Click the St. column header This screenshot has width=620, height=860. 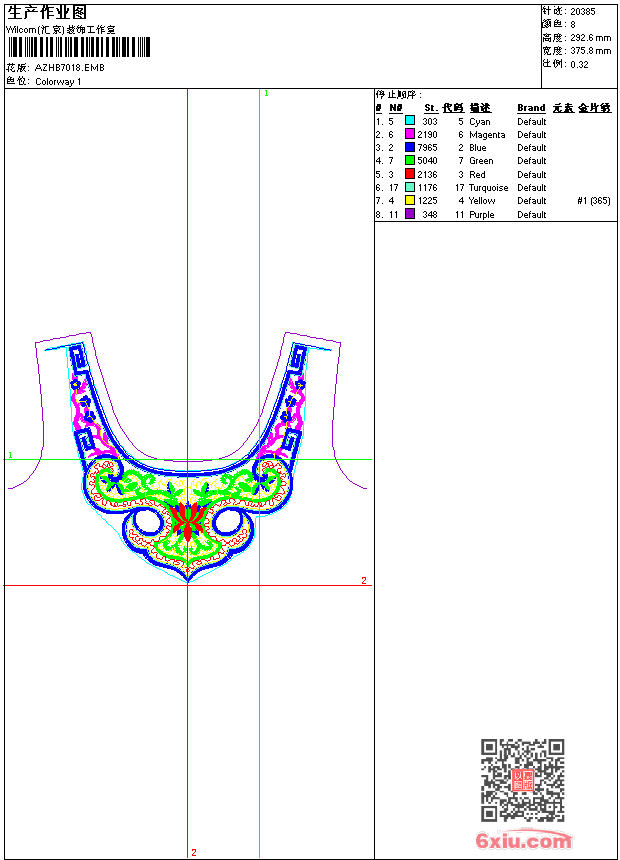tap(430, 108)
